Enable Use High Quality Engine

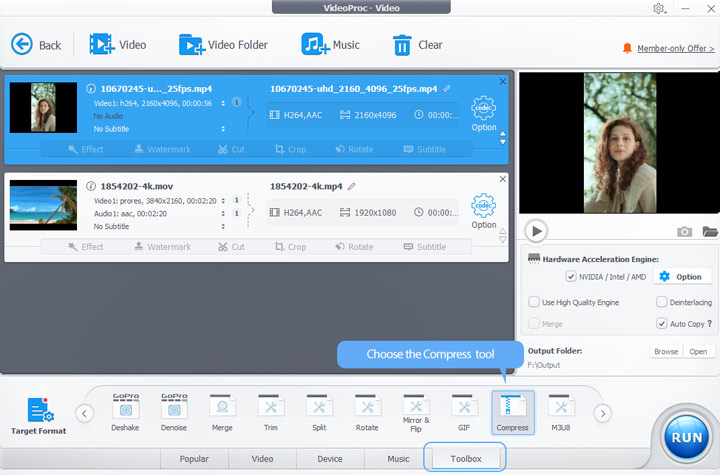pyautogui.click(x=534, y=302)
